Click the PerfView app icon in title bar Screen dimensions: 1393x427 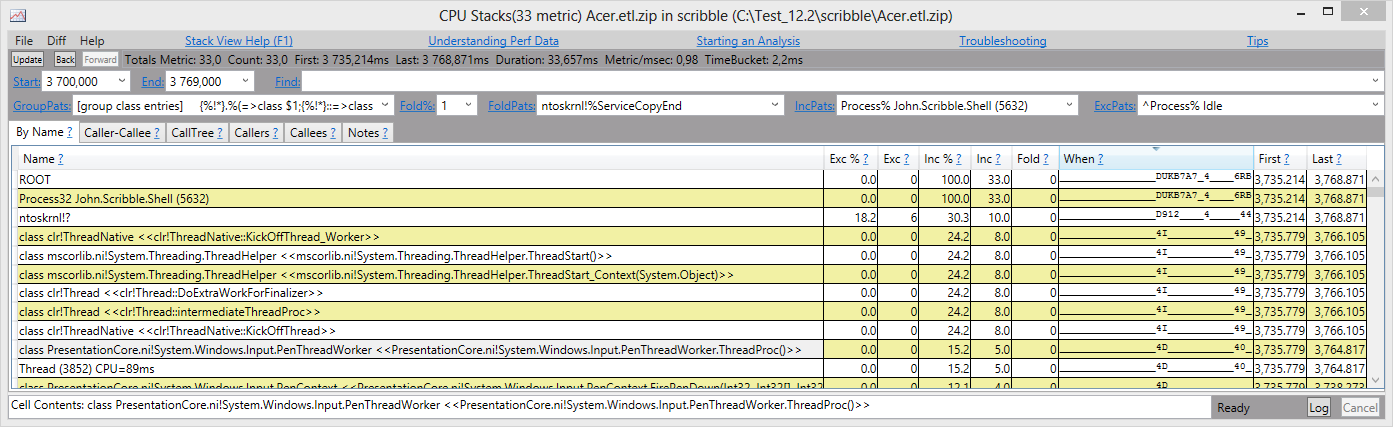(20, 16)
